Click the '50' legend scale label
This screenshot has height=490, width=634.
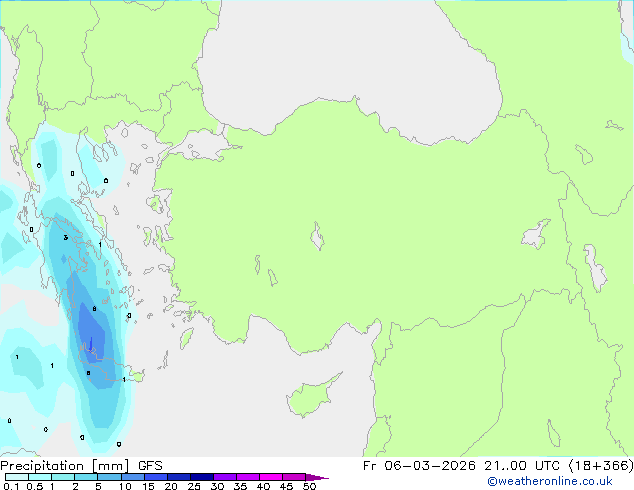[309, 486]
